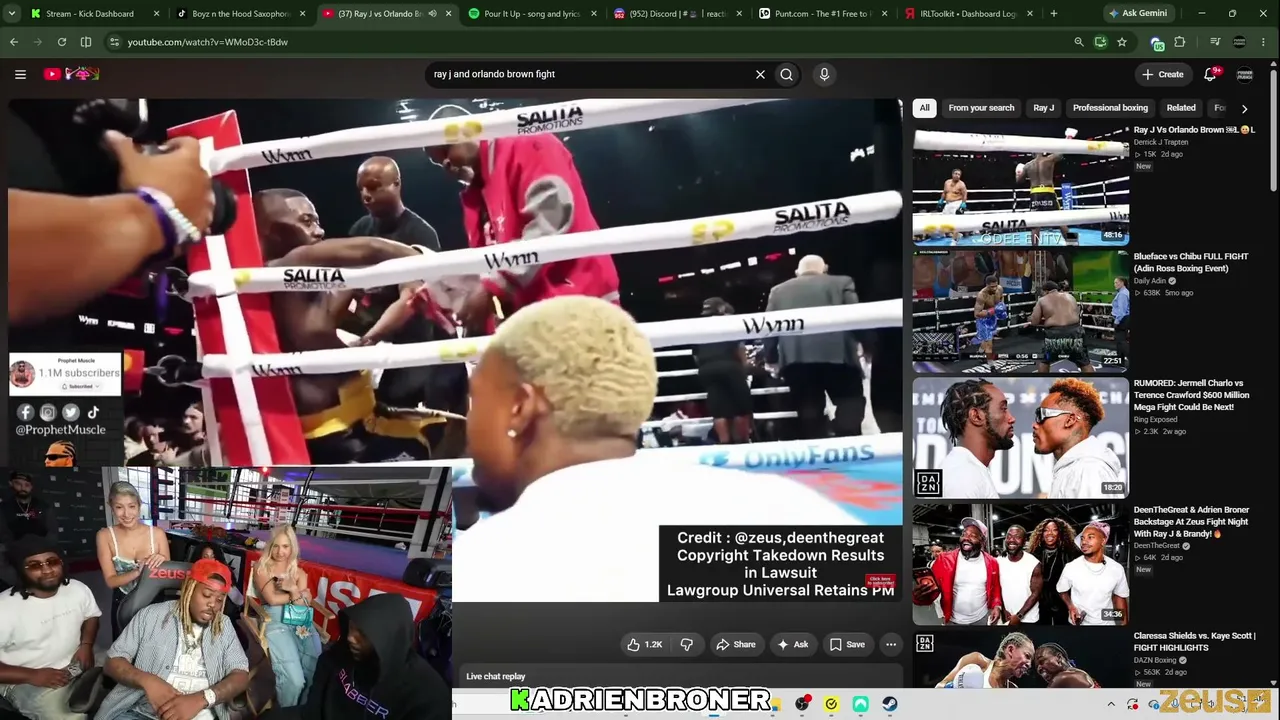Open more actions for the video
1280x720 pixels.
point(891,645)
